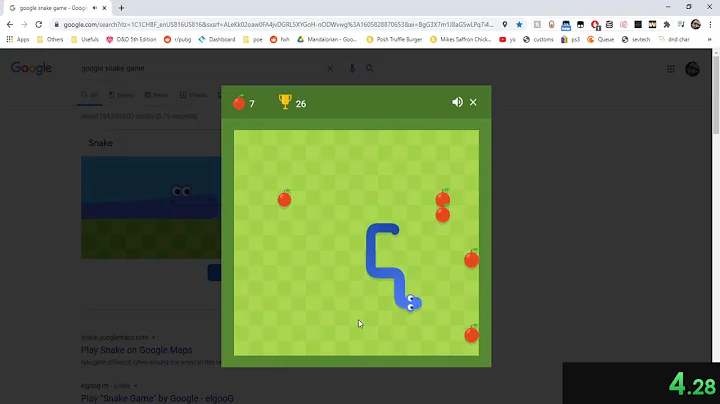Image resolution: width=720 pixels, height=404 pixels.
Task: Restore down the browser window
Action: (x=689, y=7)
